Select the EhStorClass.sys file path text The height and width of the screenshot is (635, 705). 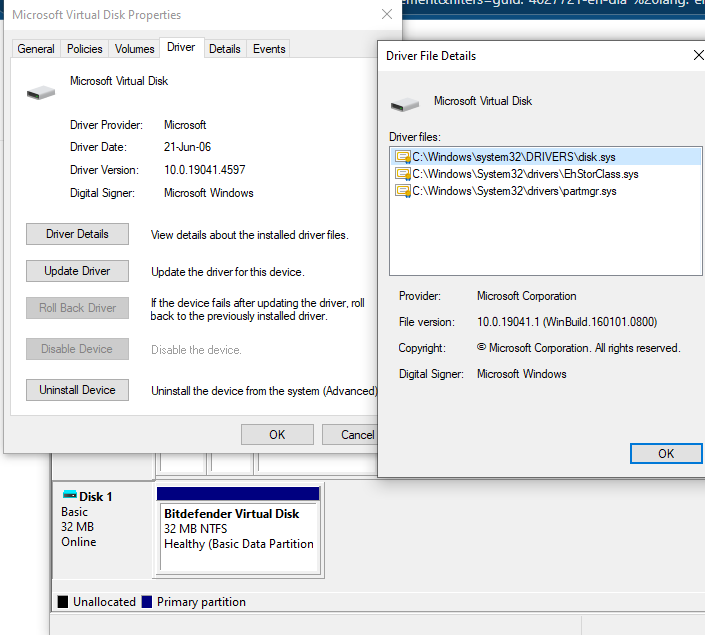pos(525,174)
